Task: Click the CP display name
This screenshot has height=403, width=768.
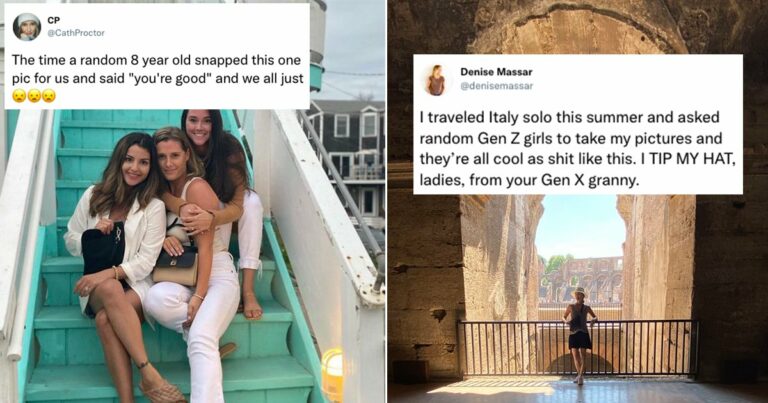Action: 53,20
